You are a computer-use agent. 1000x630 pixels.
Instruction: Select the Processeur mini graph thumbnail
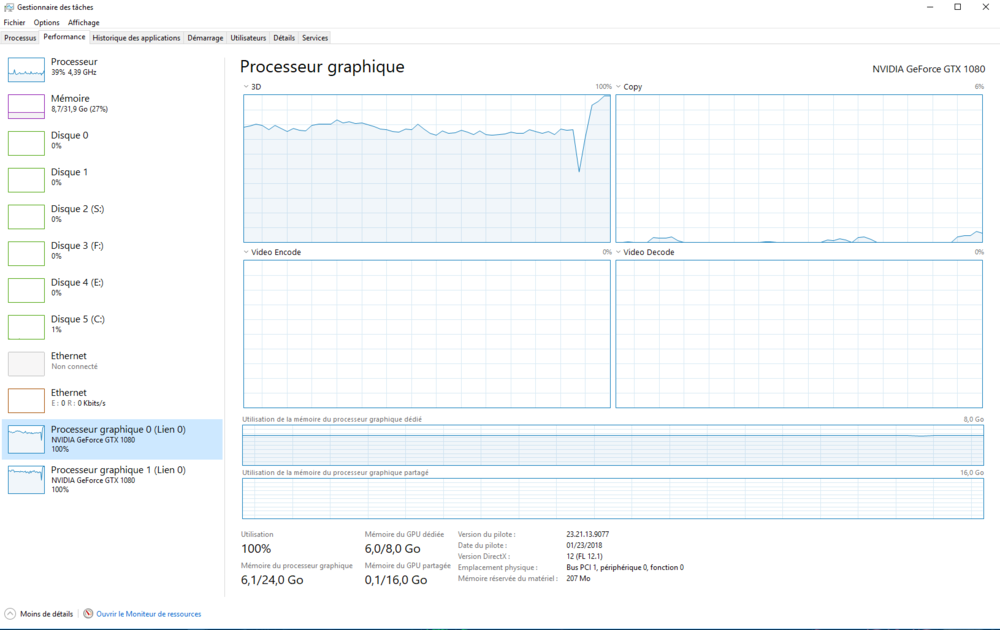click(26, 69)
